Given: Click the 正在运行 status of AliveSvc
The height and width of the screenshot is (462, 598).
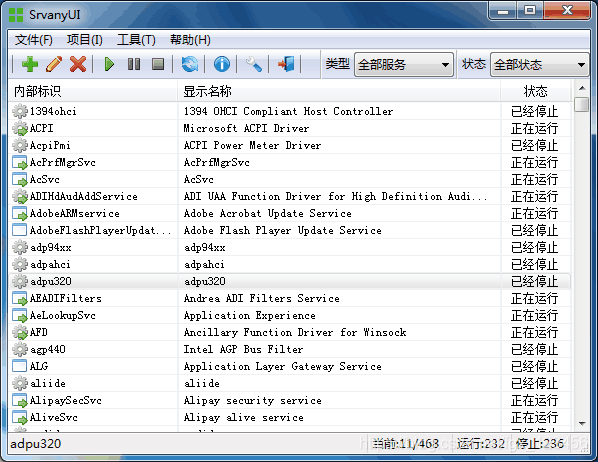Looking at the screenshot, I should 534,417.
